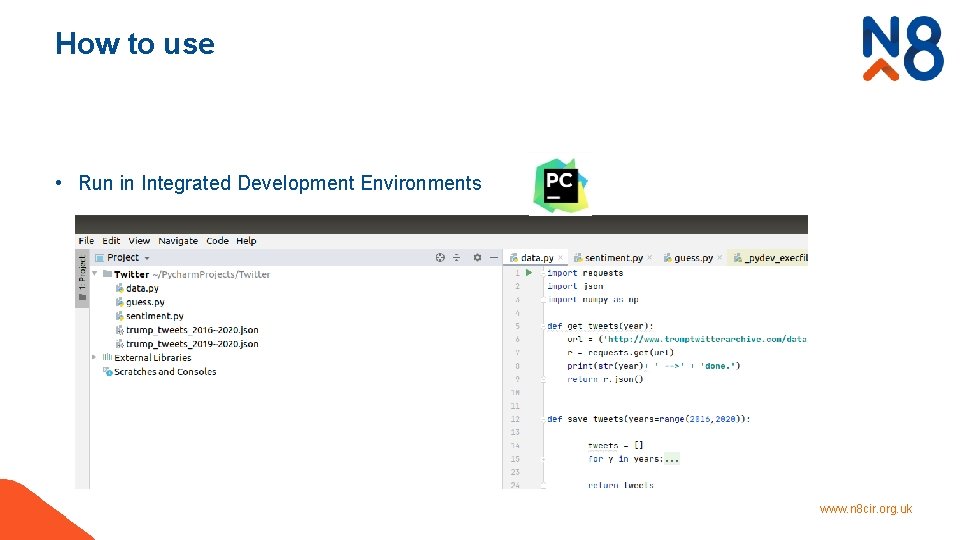Switch to the sentiment.py editor tab

coord(613,258)
